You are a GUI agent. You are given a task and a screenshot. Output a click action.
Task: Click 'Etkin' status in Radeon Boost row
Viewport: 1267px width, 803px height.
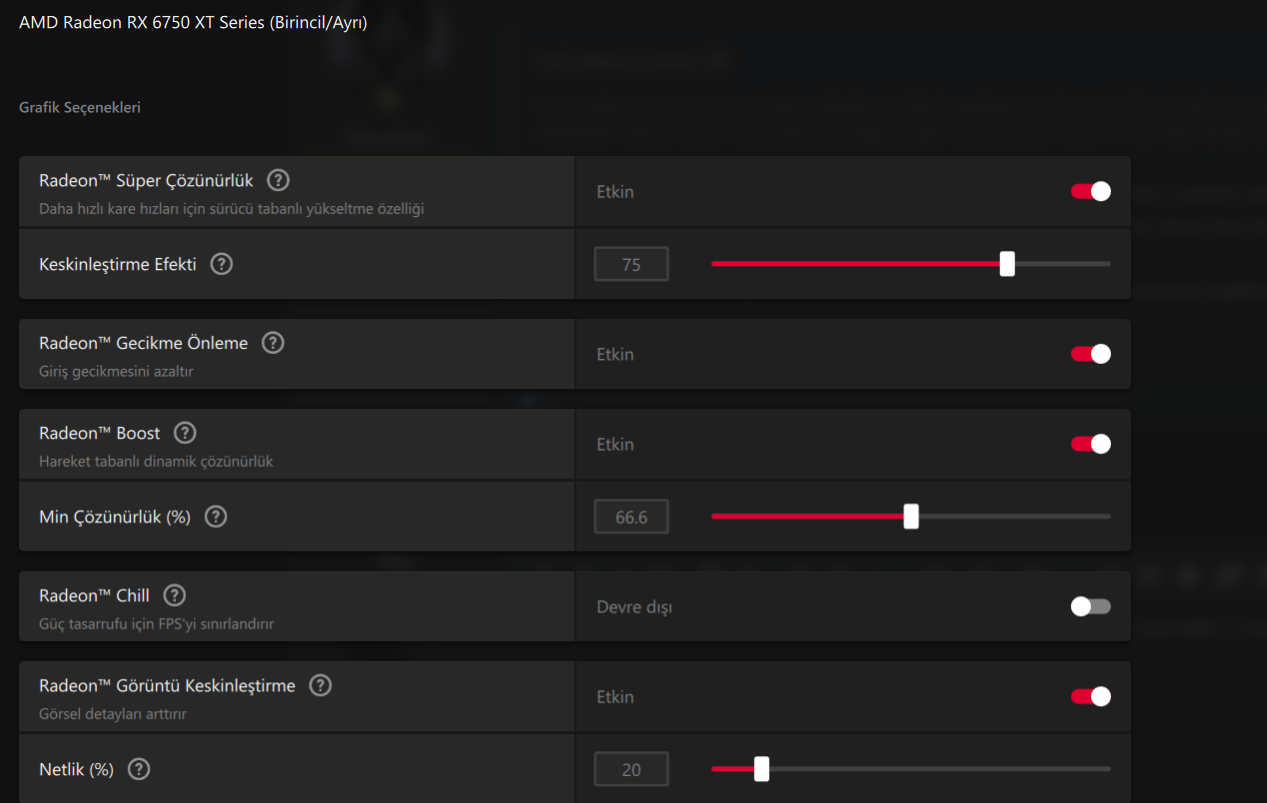tap(615, 444)
